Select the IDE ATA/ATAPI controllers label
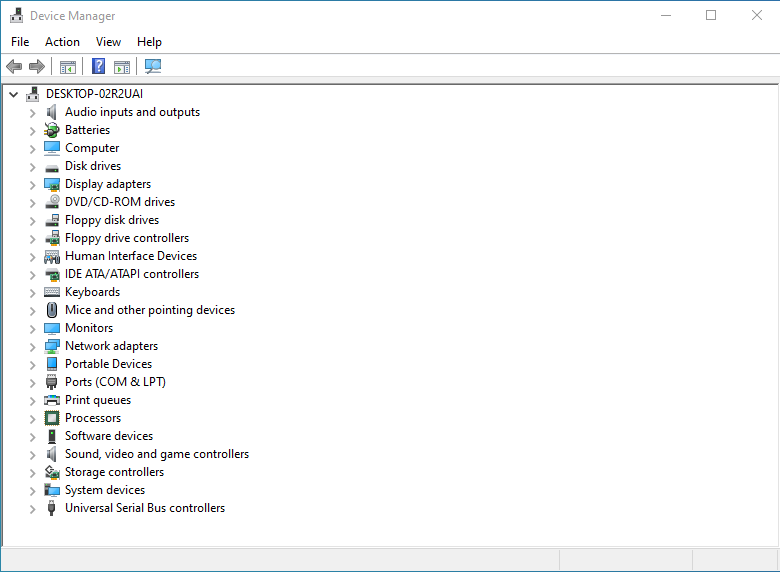 [132, 274]
